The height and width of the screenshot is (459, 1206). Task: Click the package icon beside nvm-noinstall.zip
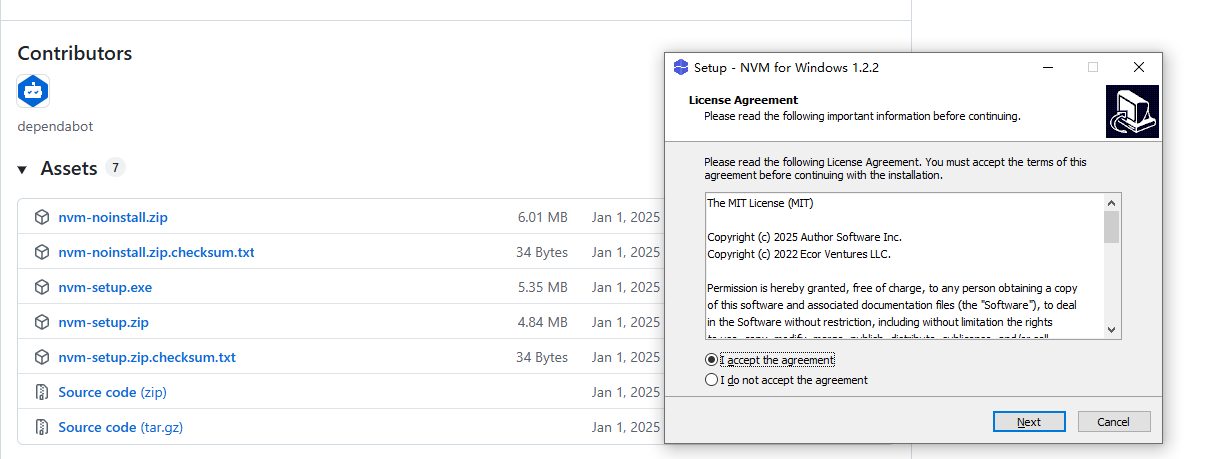point(41,217)
